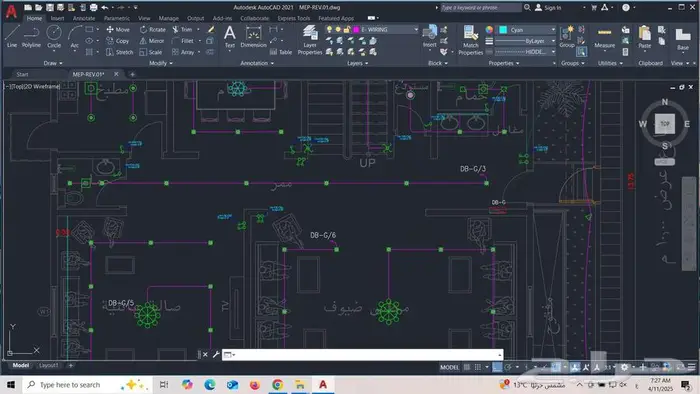The height and width of the screenshot is (394, 700).
Task: Activate the Rotate command
Action: click(153, 29)
